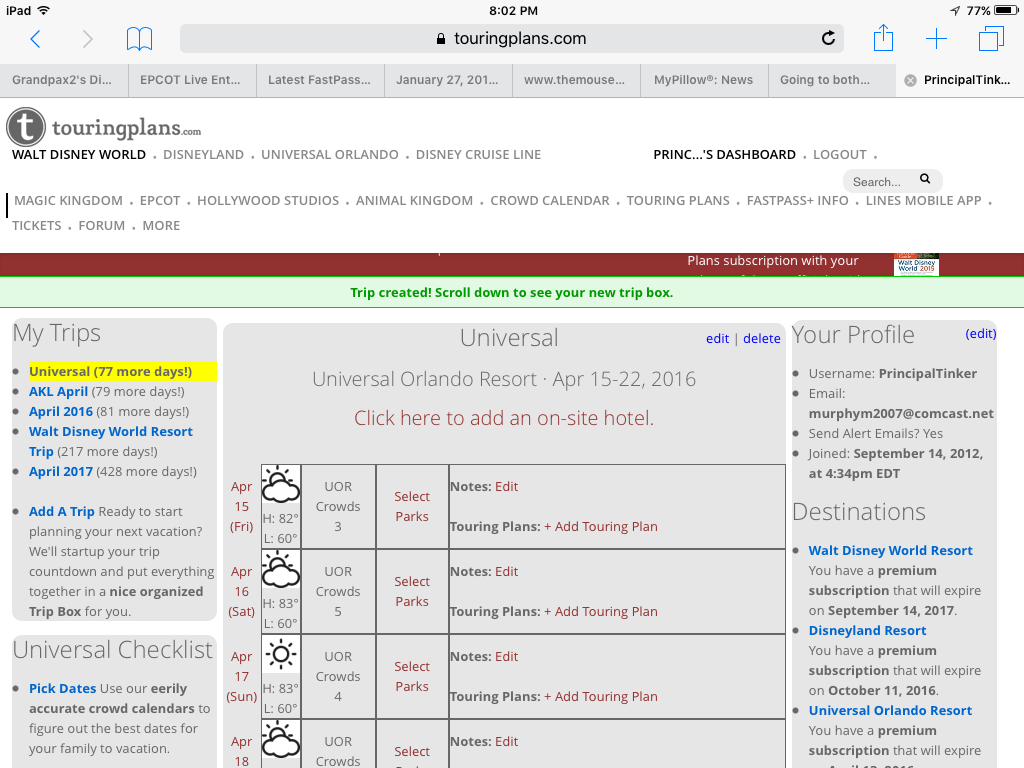Switch to EPCOT Live Ent... tab
The height and width of the screenshot is (768, 1024).
[x=192, y=80]
